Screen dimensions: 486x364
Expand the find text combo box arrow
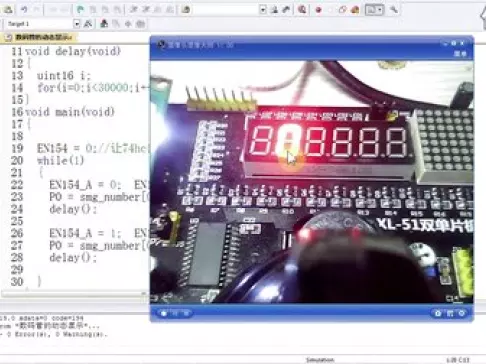tap(263, 10)
